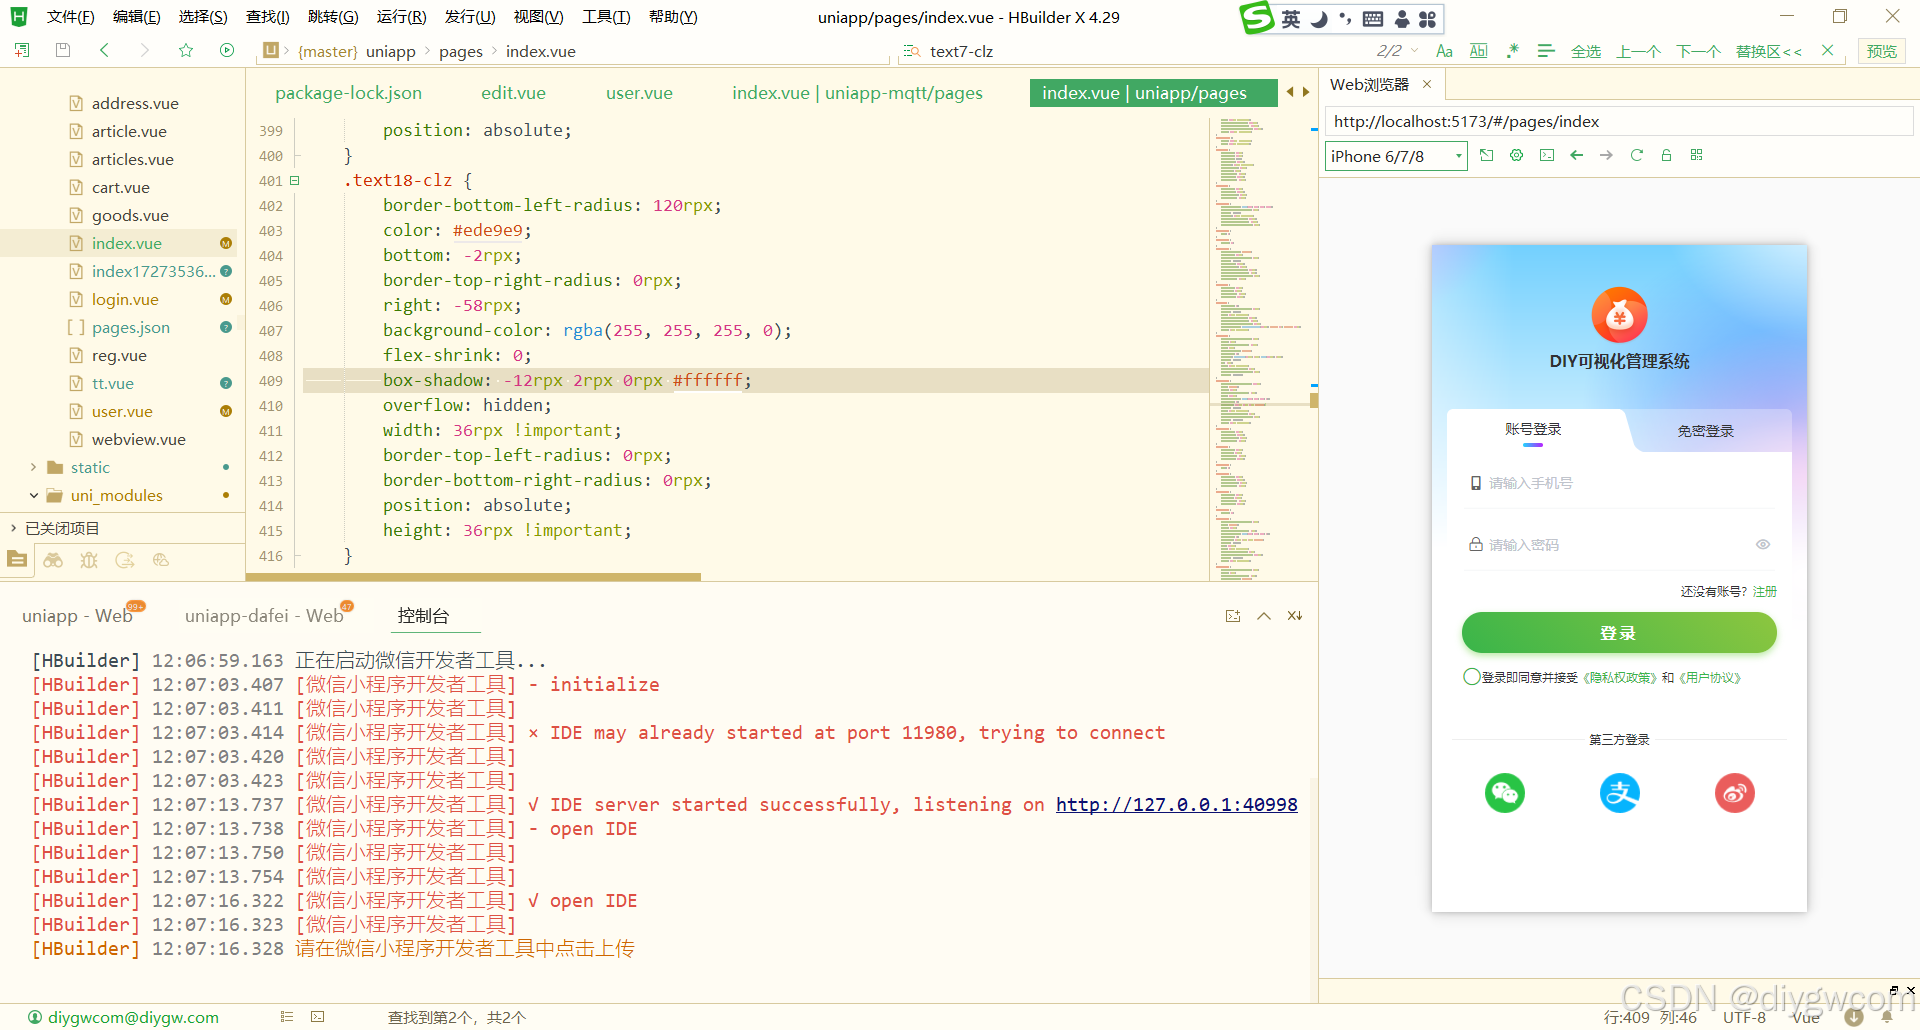Switch to the package-lock.json tab

pos(349,93)
